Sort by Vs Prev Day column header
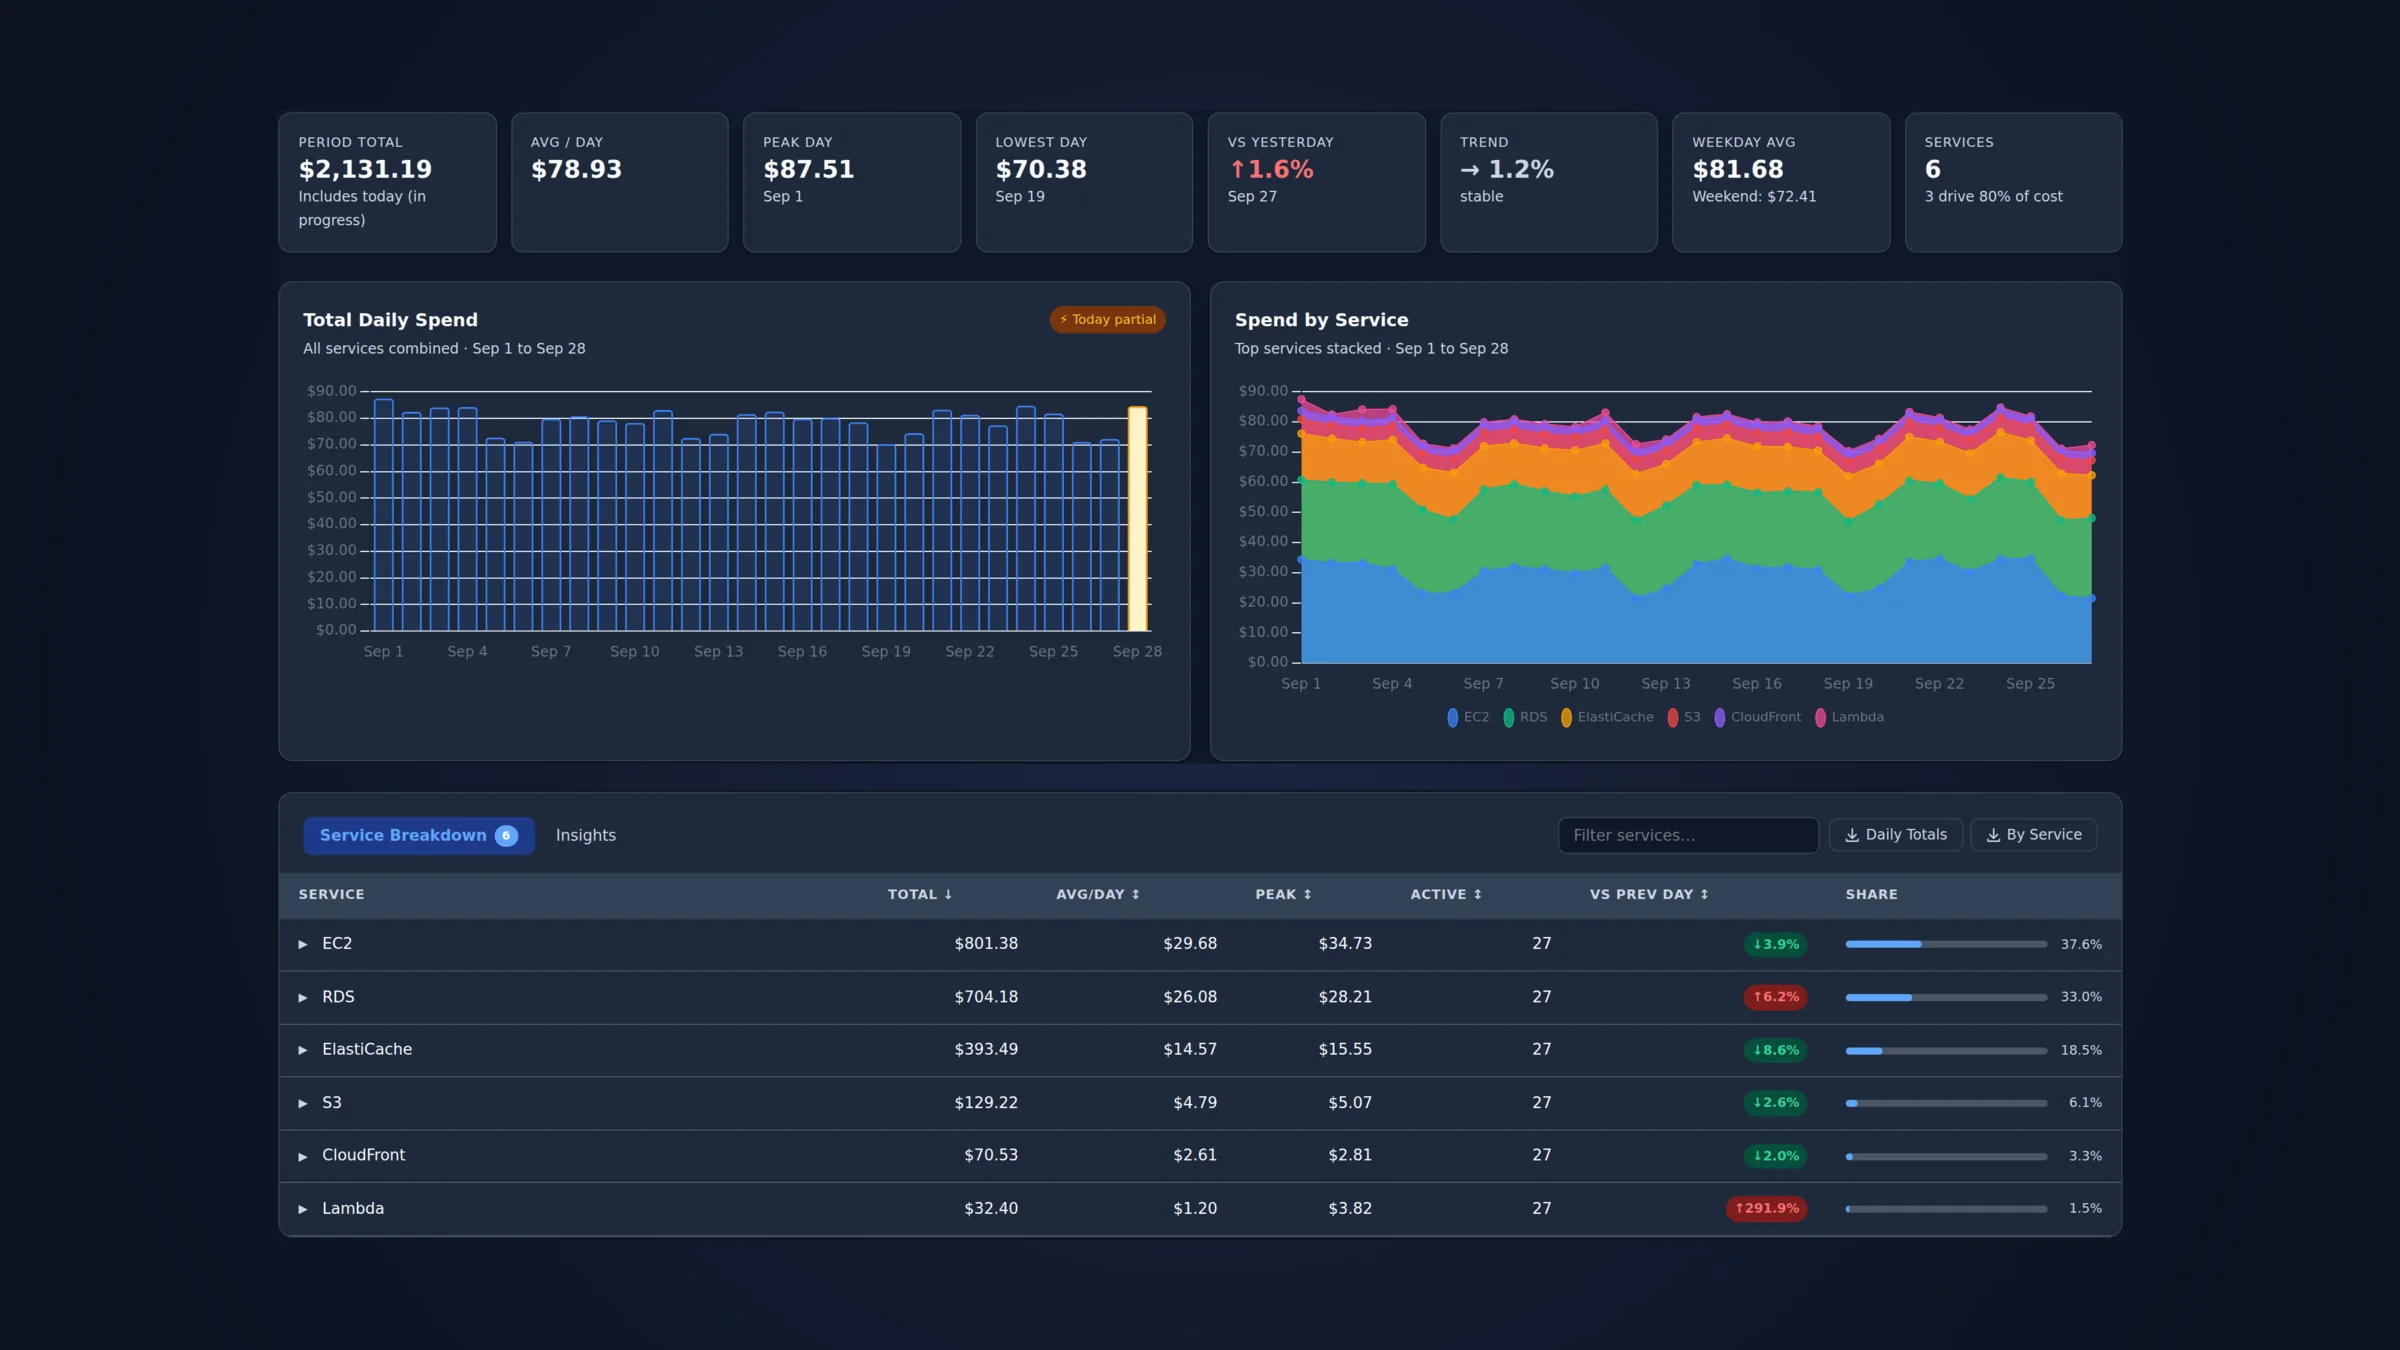The height and width of the screenshot is (1350, 2400). click(x=1649, y=894)
